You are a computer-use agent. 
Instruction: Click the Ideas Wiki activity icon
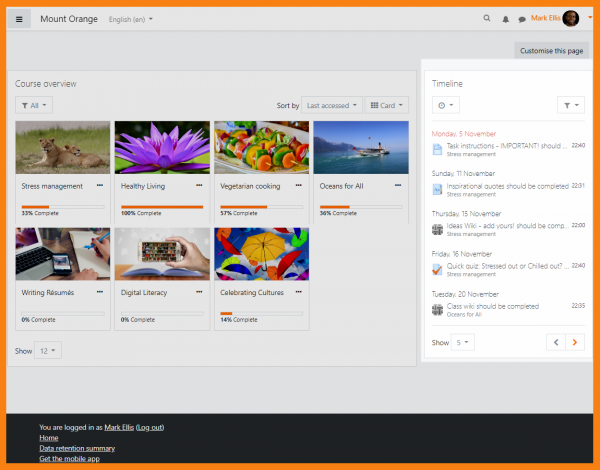(437, 229)
